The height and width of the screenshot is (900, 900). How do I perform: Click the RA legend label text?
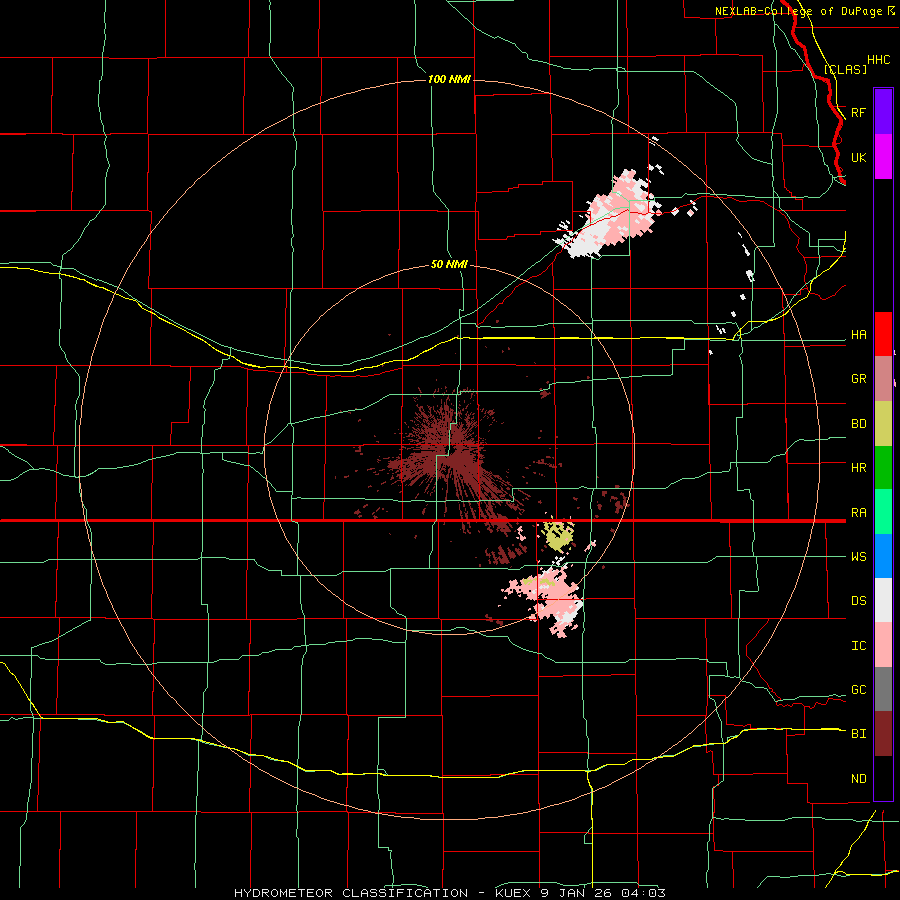click(858, 513)
